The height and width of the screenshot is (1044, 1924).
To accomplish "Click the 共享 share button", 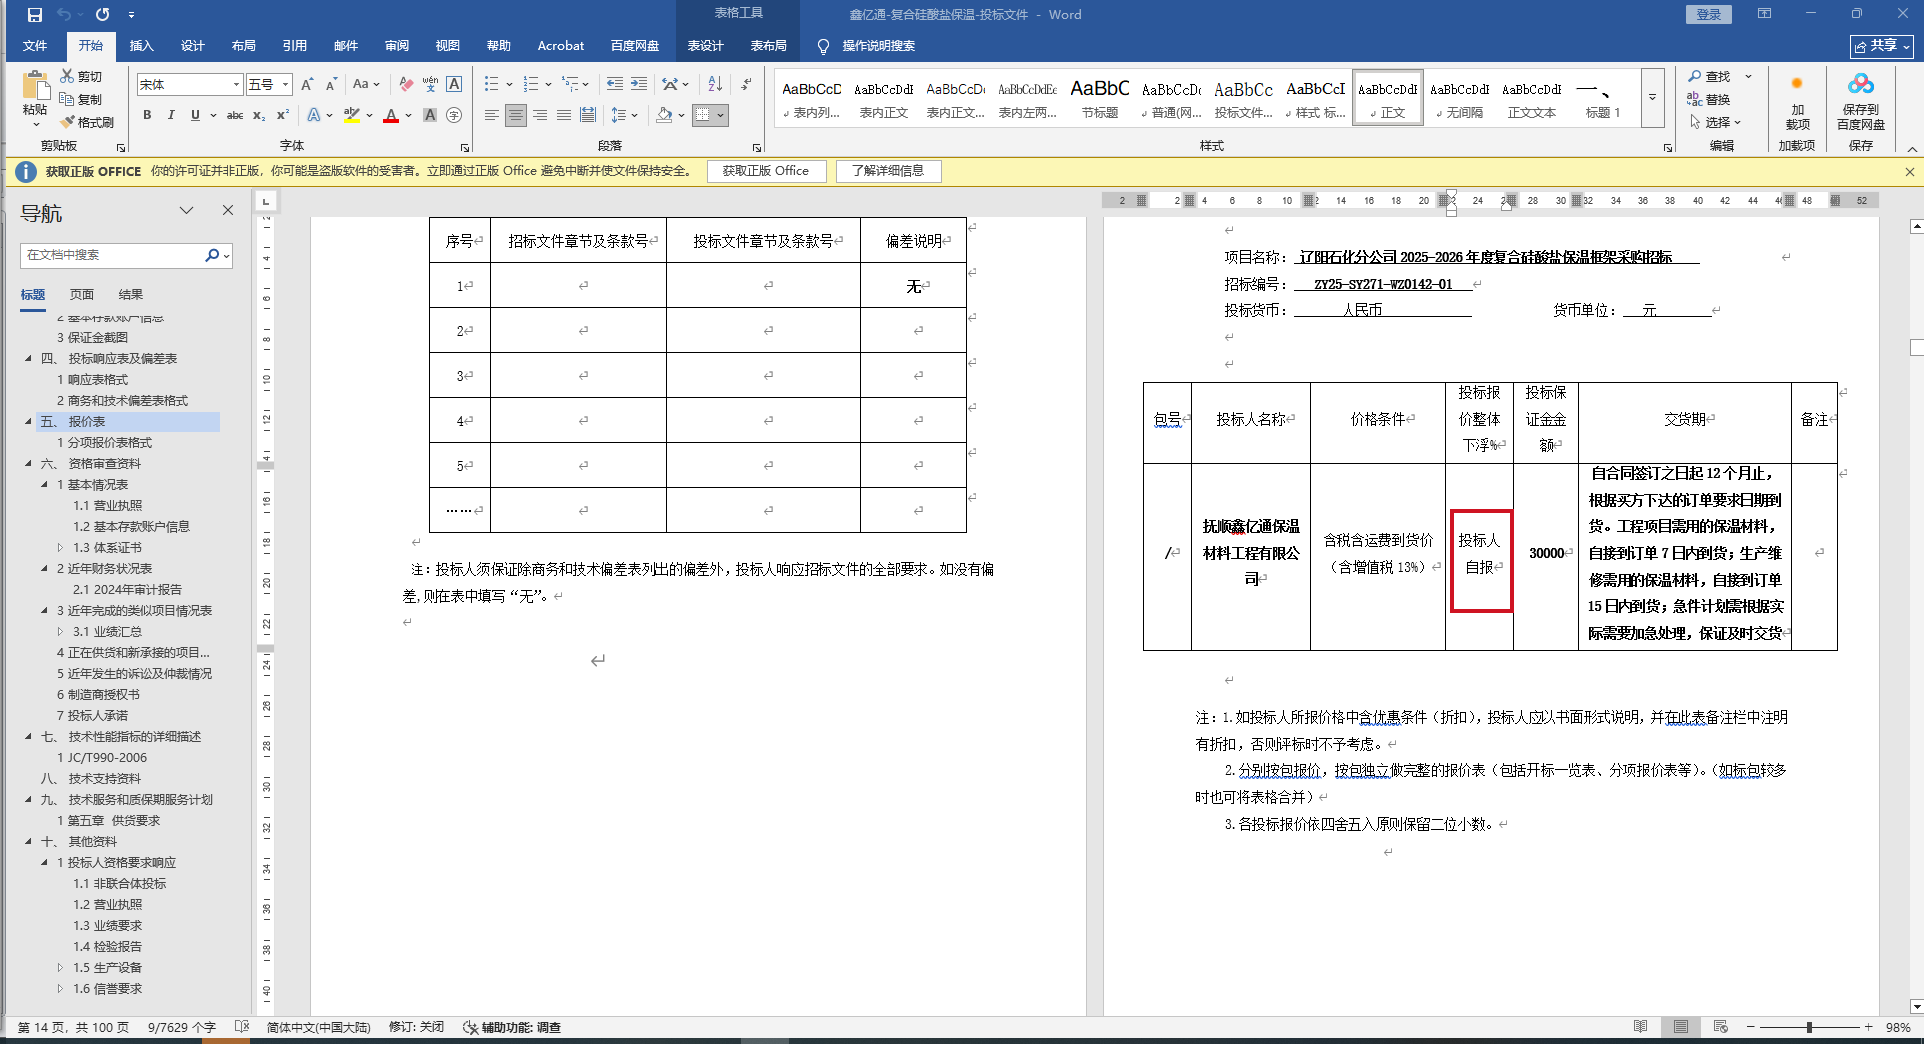I will click(1881, 46).
